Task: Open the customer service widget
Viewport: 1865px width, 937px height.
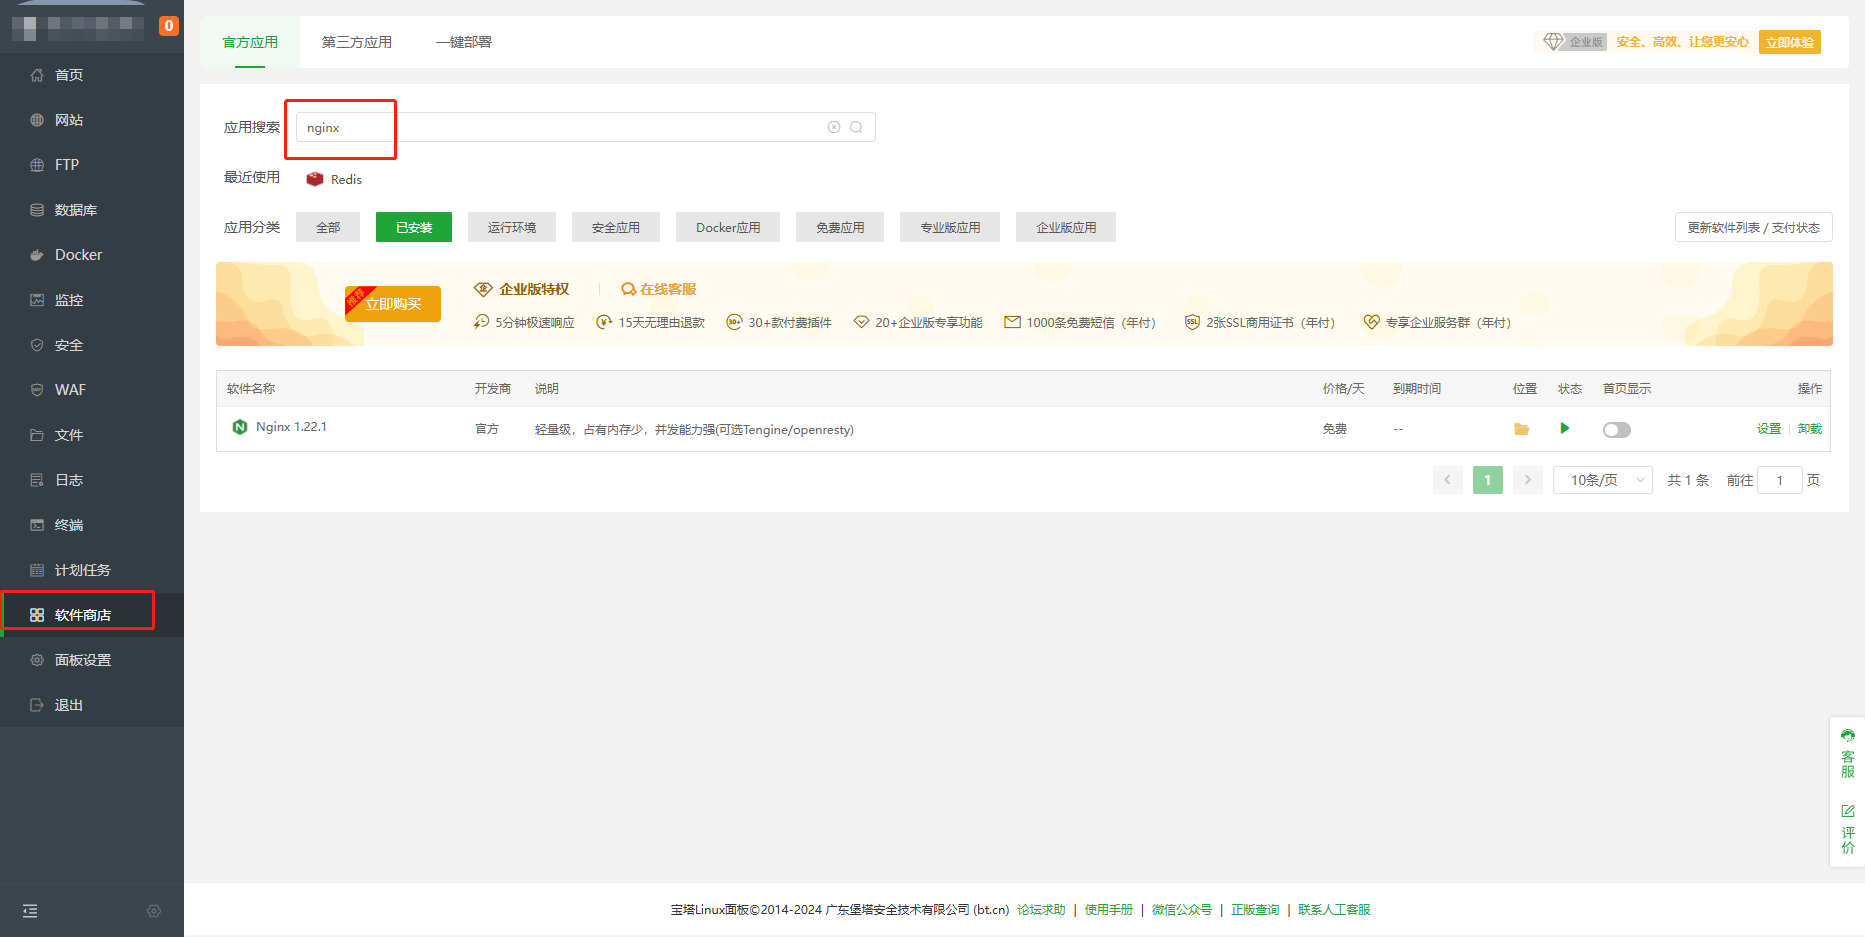Action: pos(1847,754)
